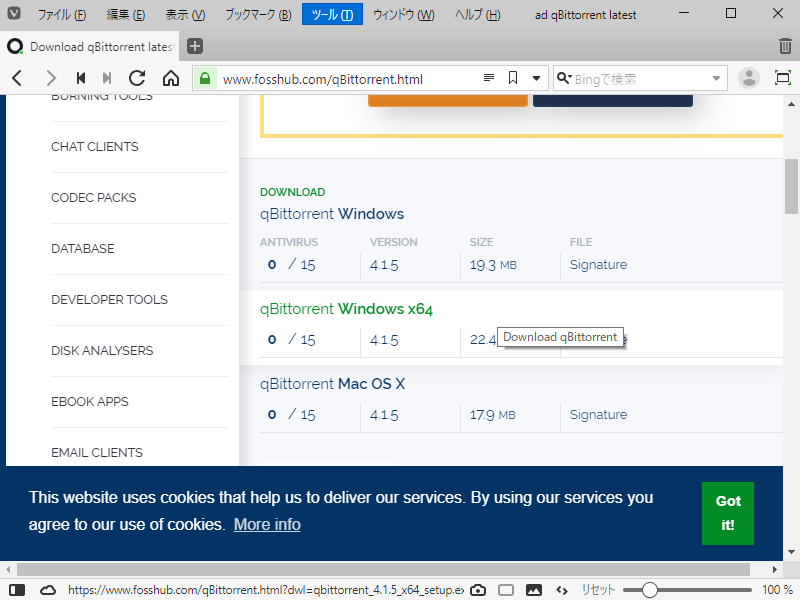Click the vertical scrollbar up arrow
The image size is (800, 600).
[x=791, y=104]
